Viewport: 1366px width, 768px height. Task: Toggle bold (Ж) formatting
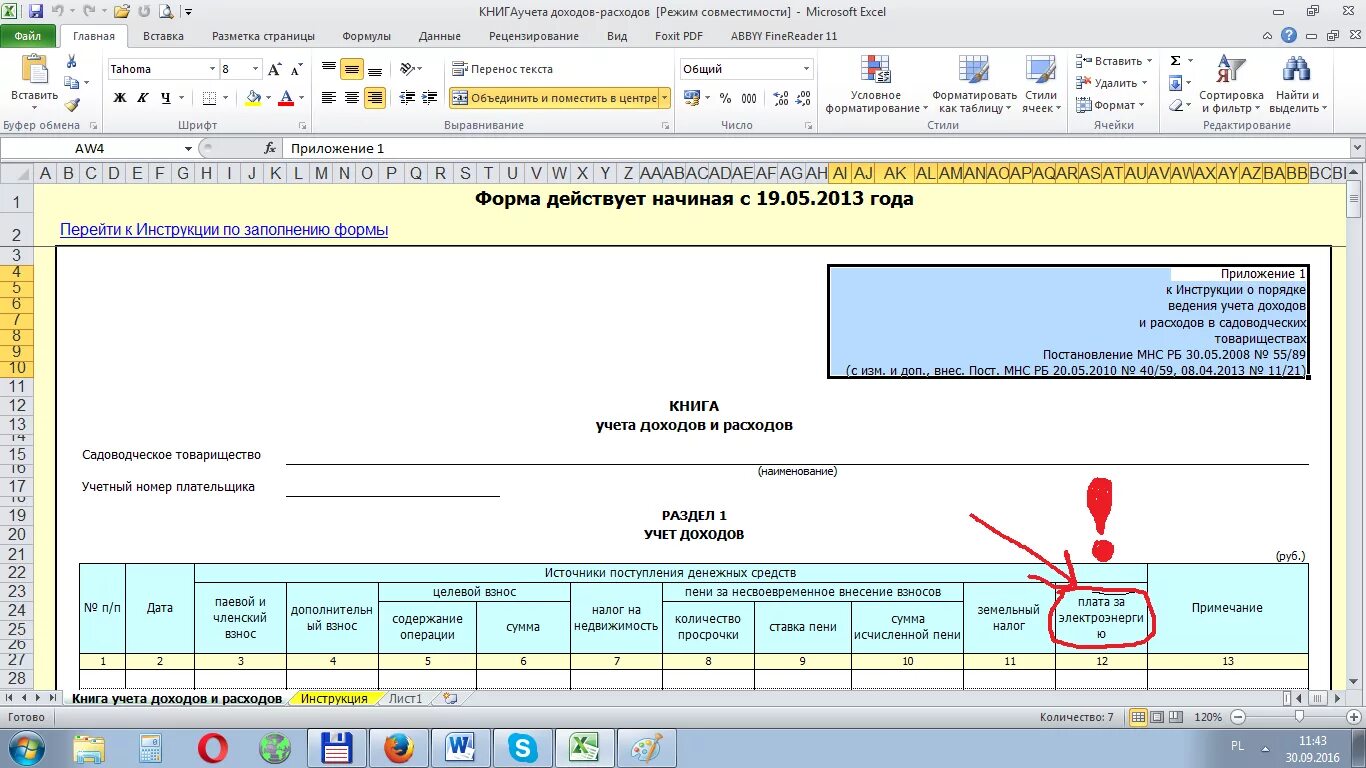(120, 98)
